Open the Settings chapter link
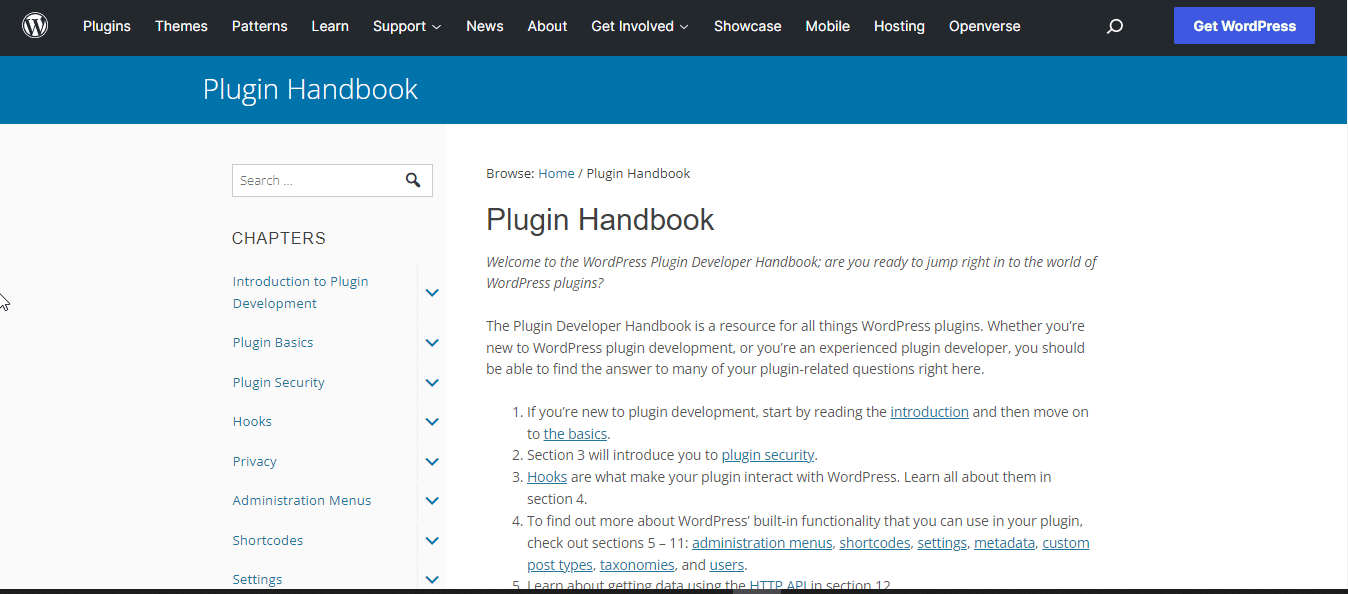1348x594 pixels. point(258,579)
